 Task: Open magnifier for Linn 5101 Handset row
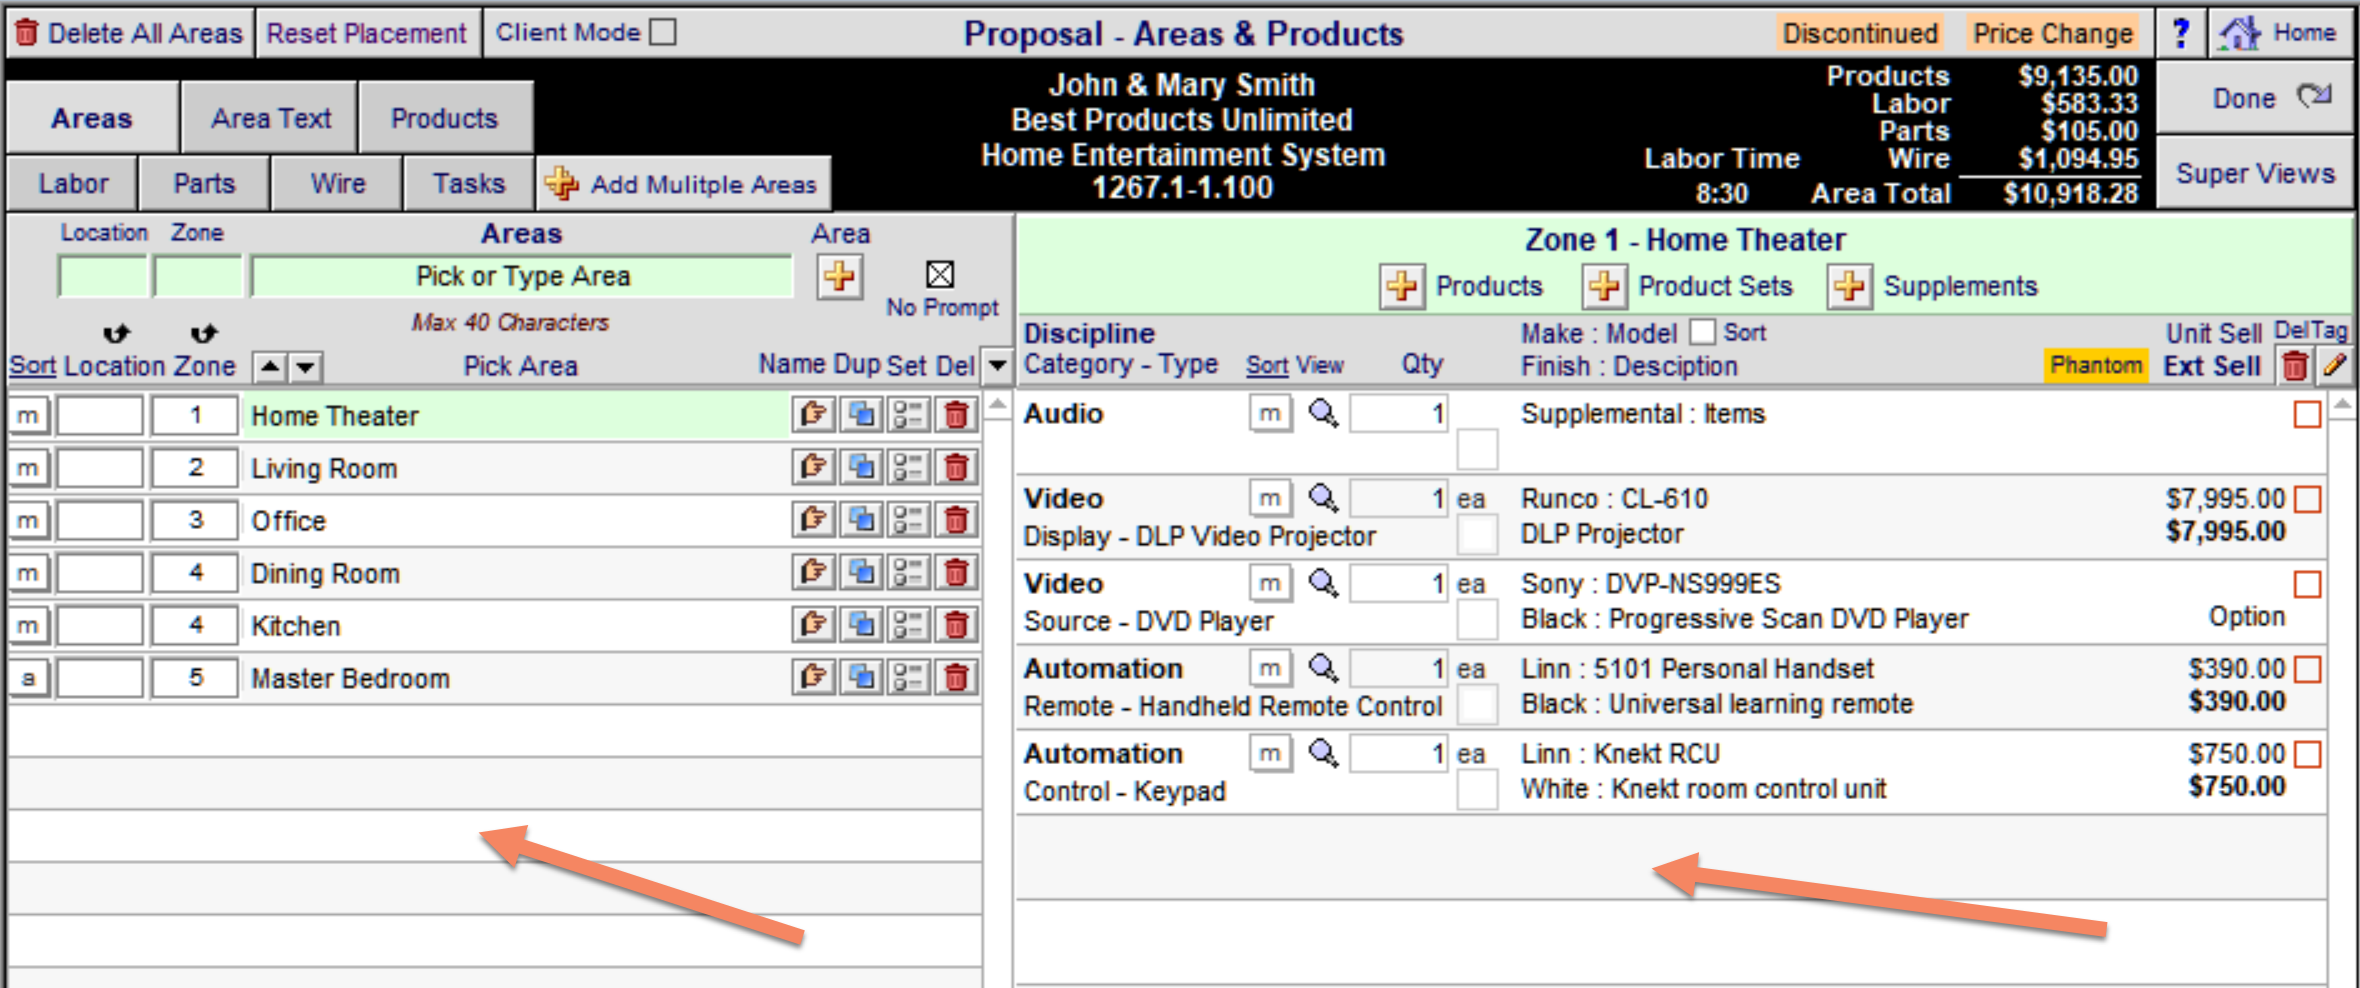click(1323, 667)
